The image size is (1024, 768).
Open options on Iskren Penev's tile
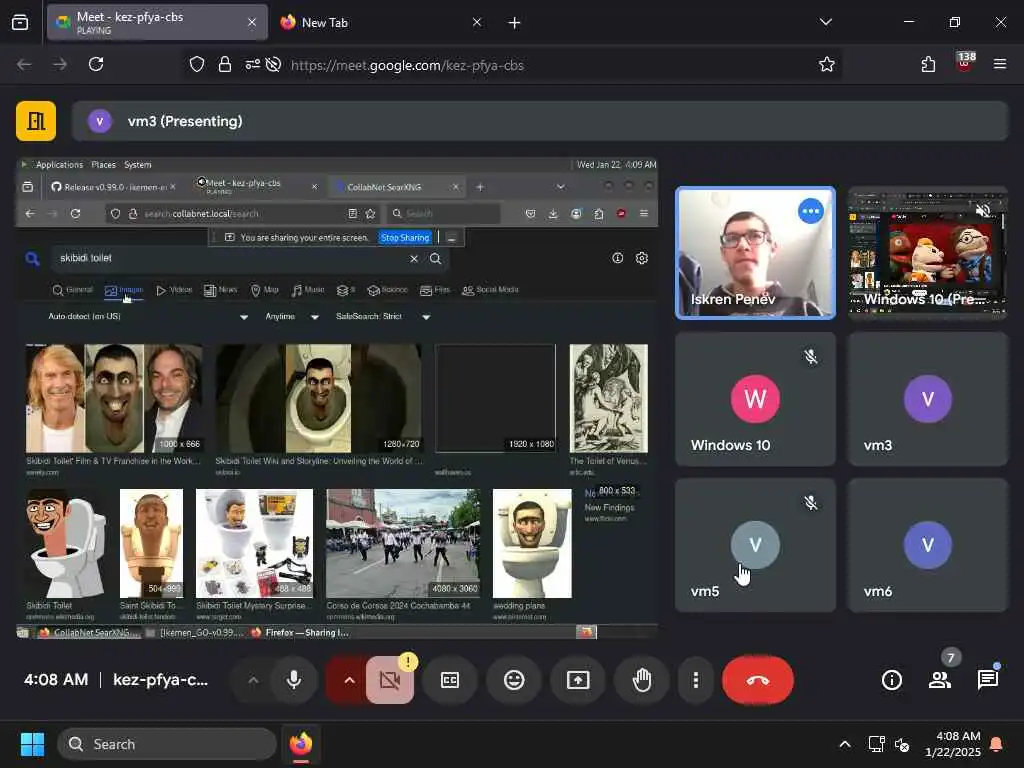click(810, 211)
